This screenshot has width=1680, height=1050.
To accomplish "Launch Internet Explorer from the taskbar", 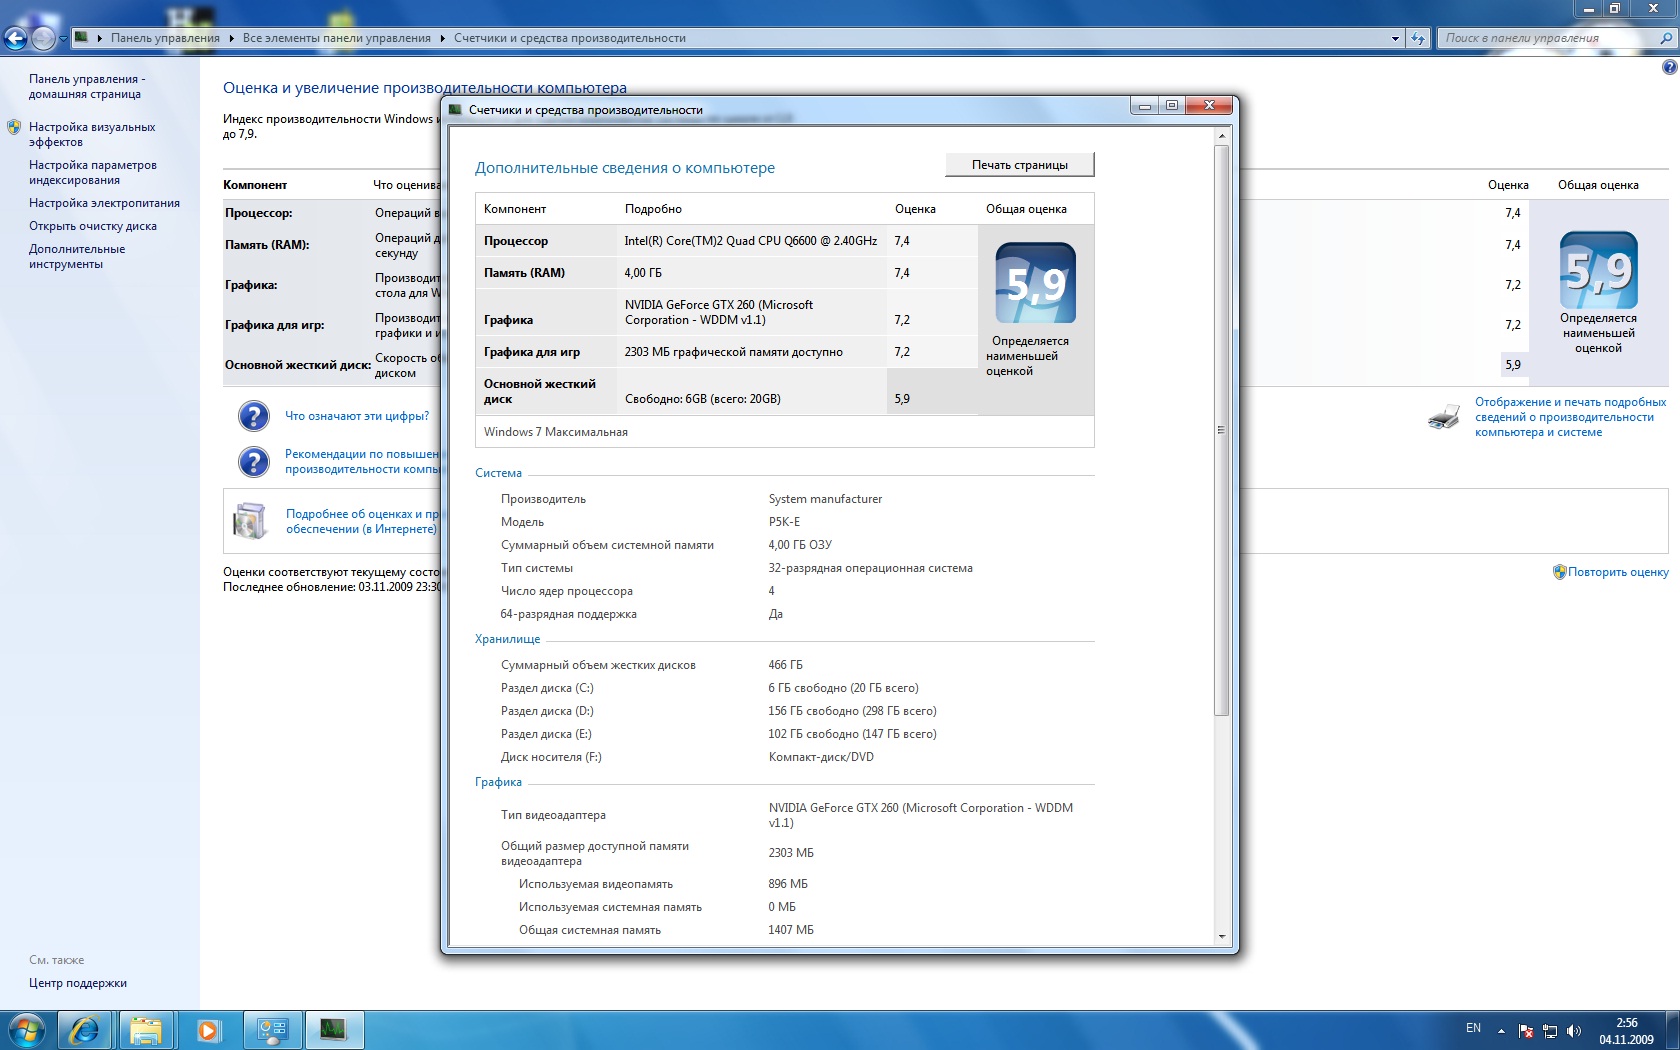I will (x=85, y=1030).
